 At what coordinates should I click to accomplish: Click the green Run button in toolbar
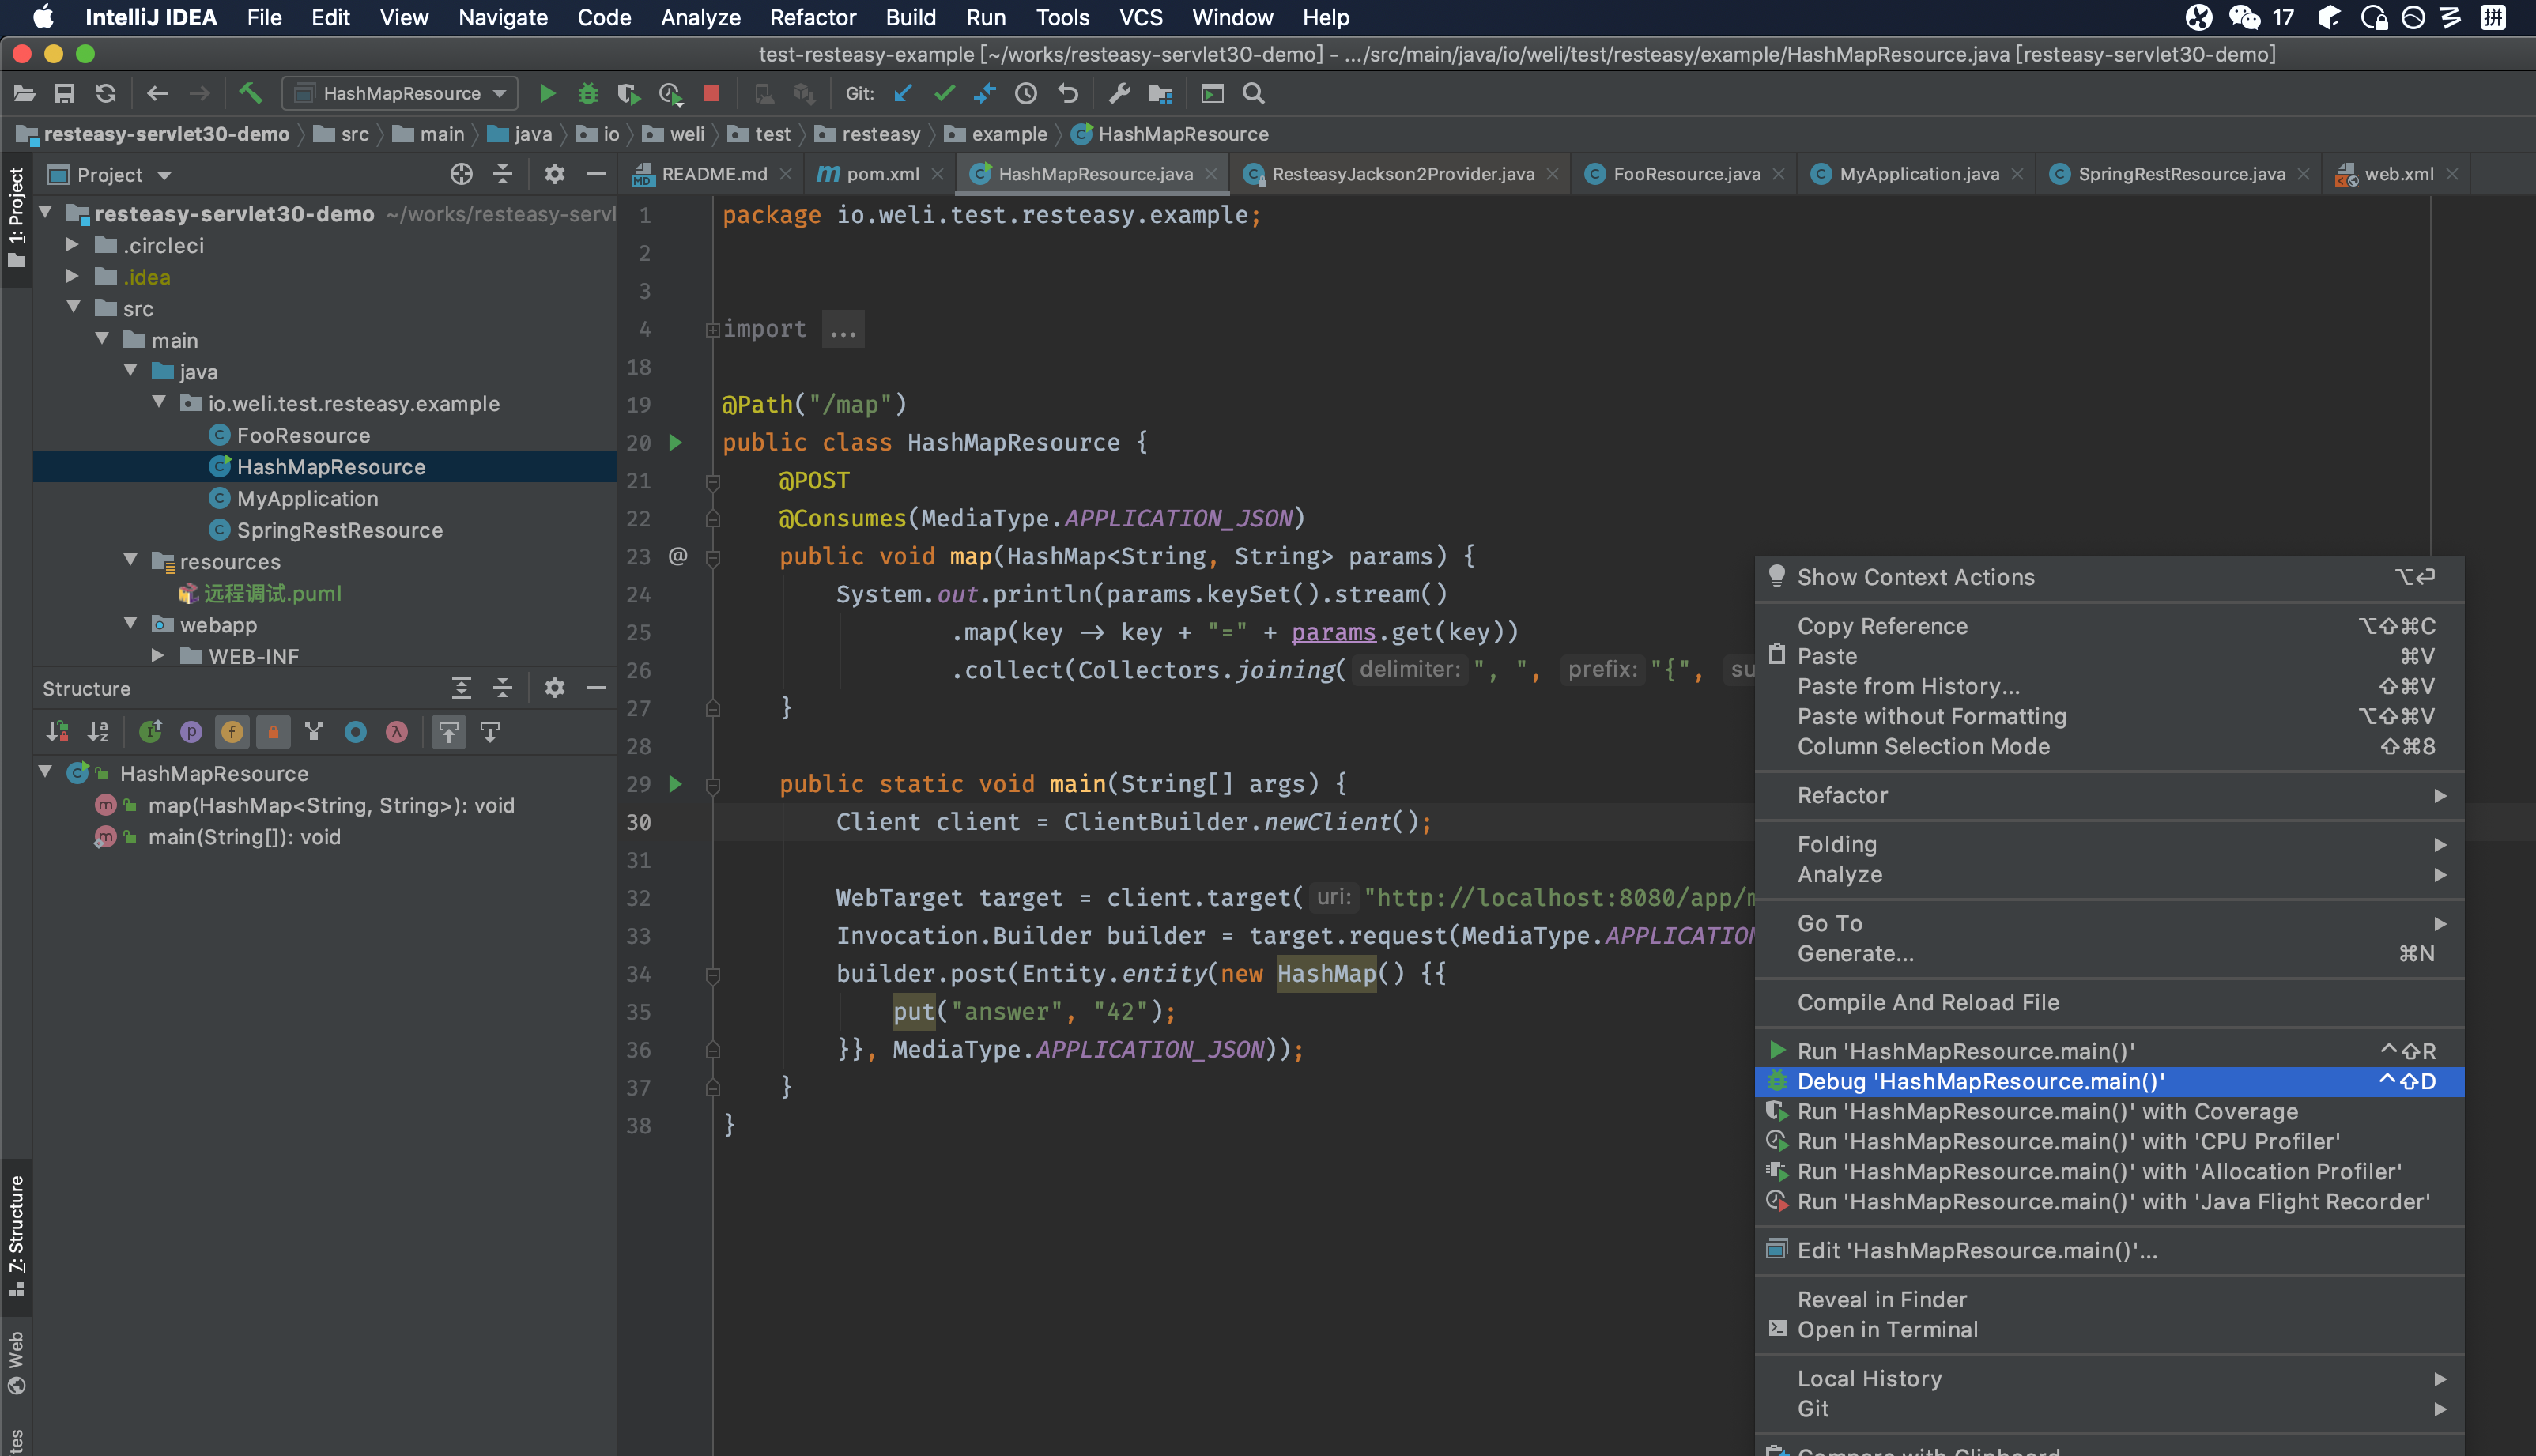click(547, 93)
